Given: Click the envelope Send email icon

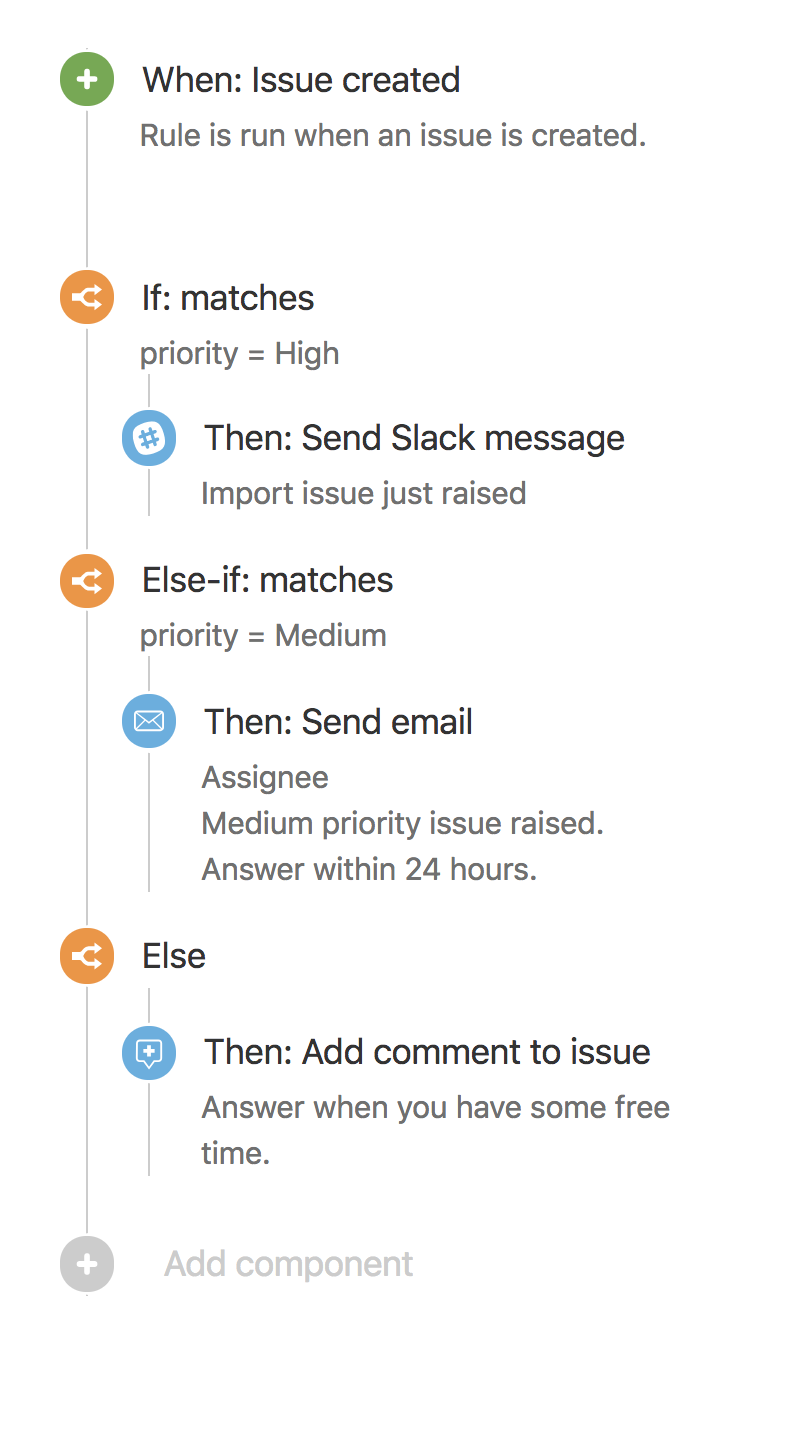Looking at the screenshot, I should (149, 721).
